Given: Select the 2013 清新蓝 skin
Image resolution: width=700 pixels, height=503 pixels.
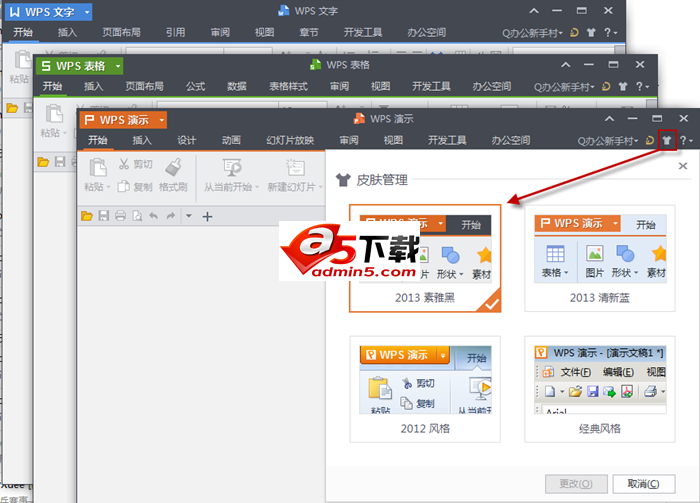Looking at the screenshot, I should pyautogui.click(x=600, y=258).
